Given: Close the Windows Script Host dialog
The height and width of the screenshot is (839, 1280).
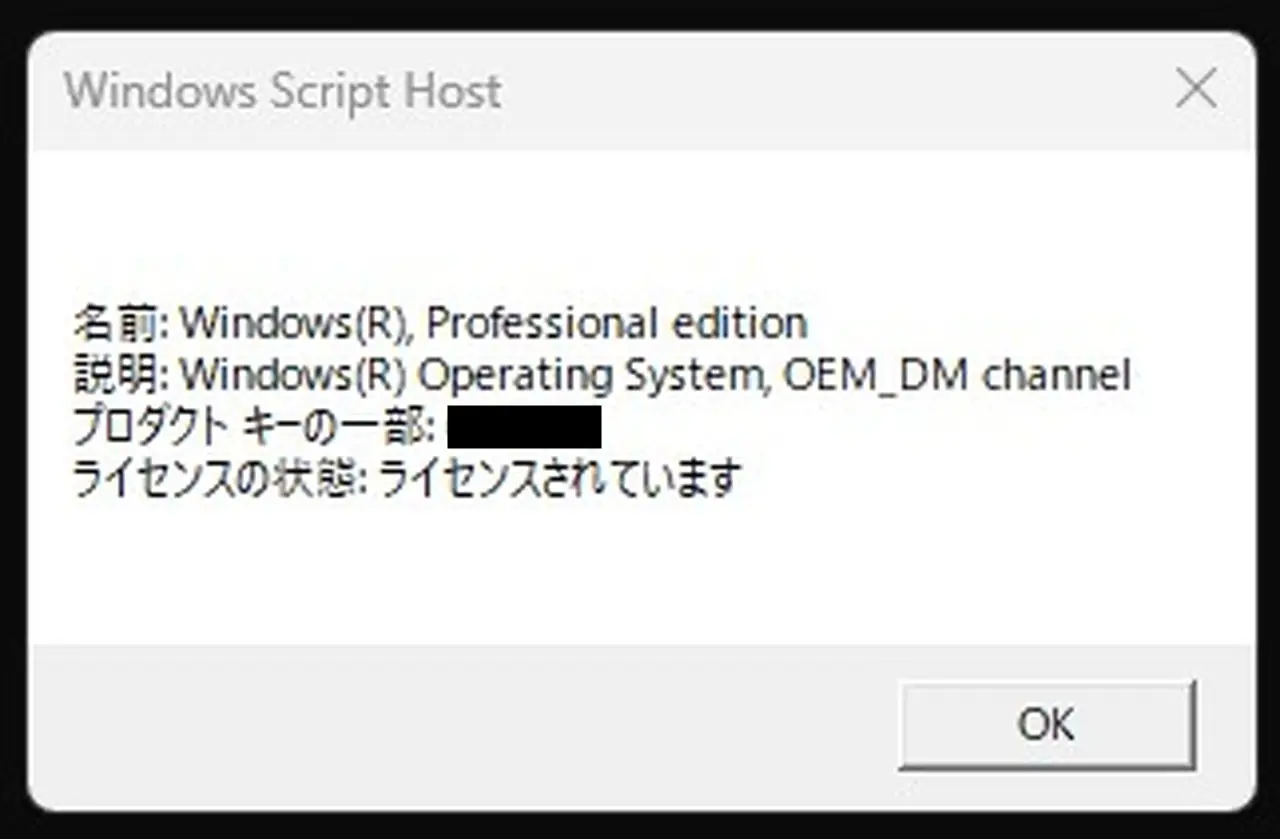Looking at the screenshot, I should (1195, 91).
